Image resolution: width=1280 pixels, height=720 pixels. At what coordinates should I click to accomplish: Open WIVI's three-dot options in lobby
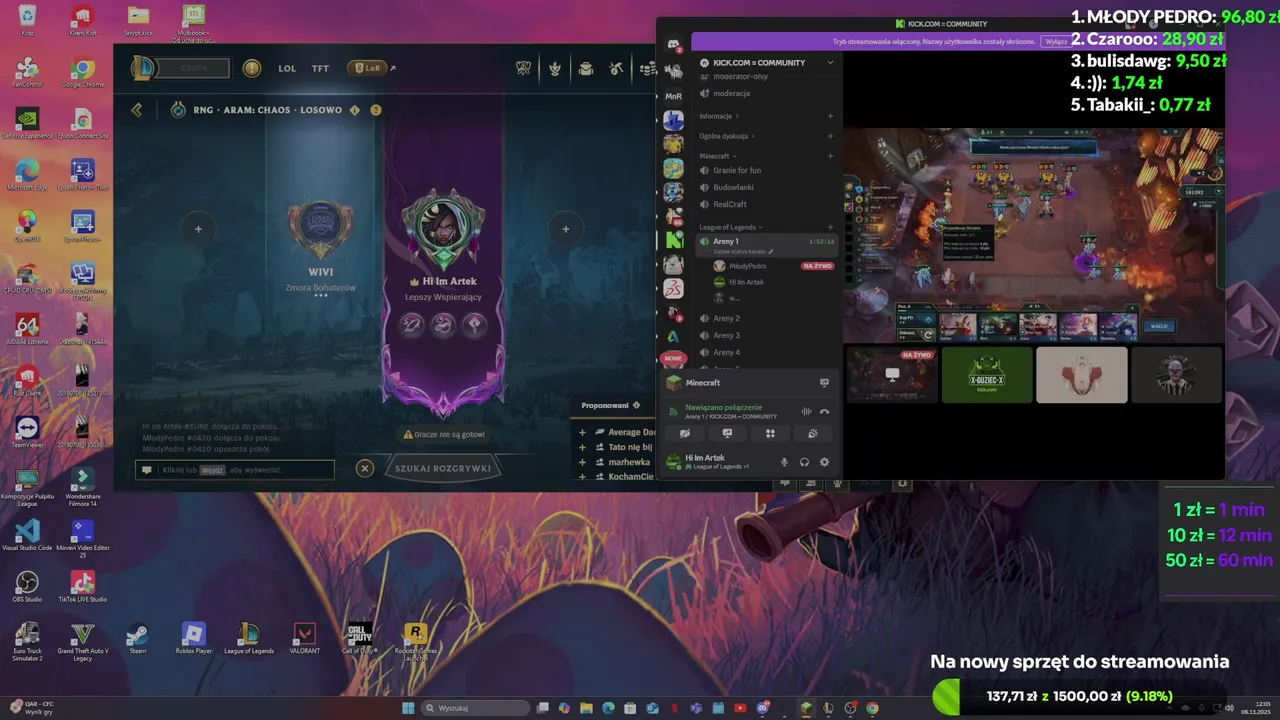(x=321, y=296)
